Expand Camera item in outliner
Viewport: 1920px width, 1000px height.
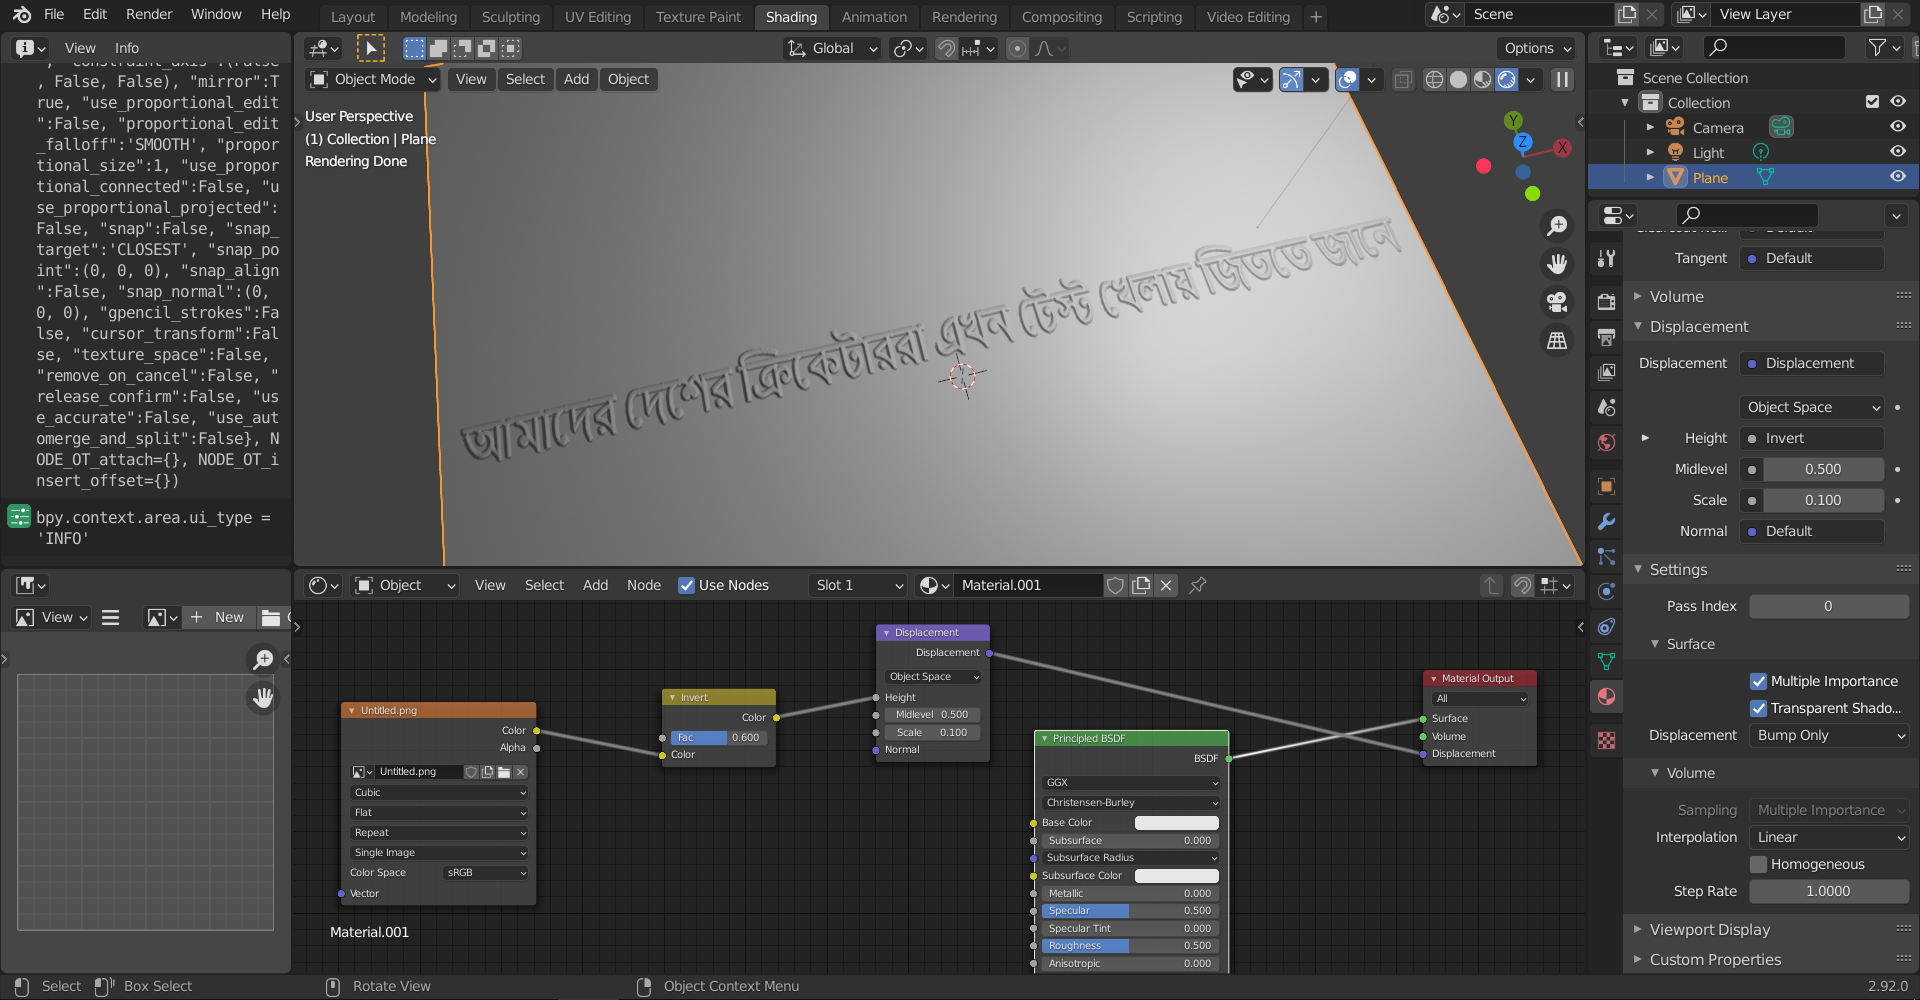point(1650,128)
